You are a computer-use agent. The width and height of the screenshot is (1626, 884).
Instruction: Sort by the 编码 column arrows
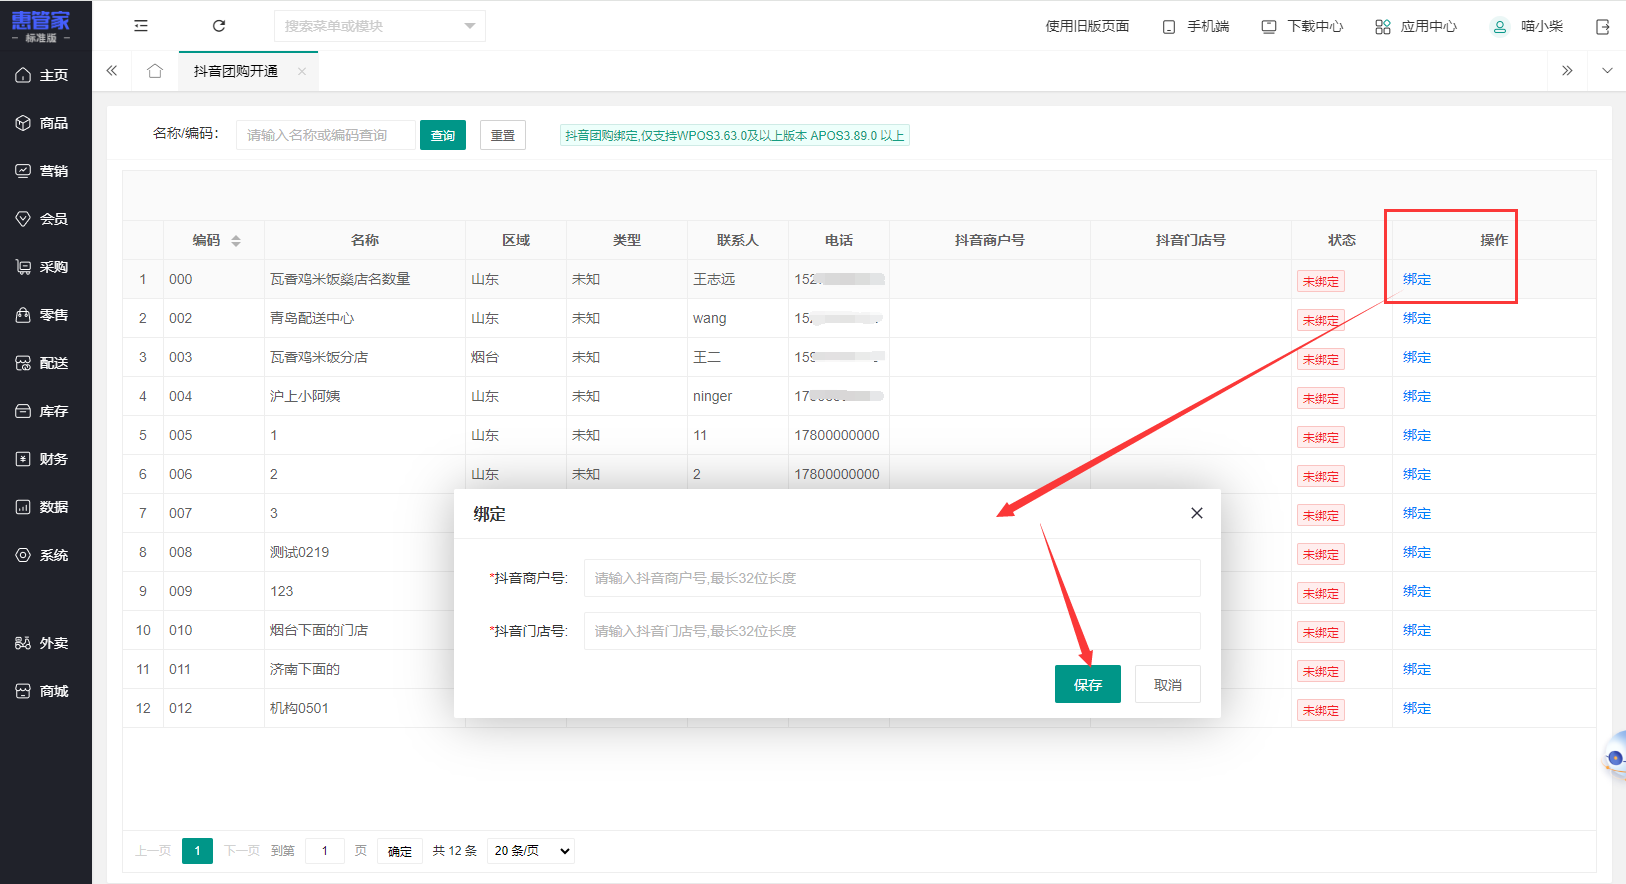pos(236,241)
